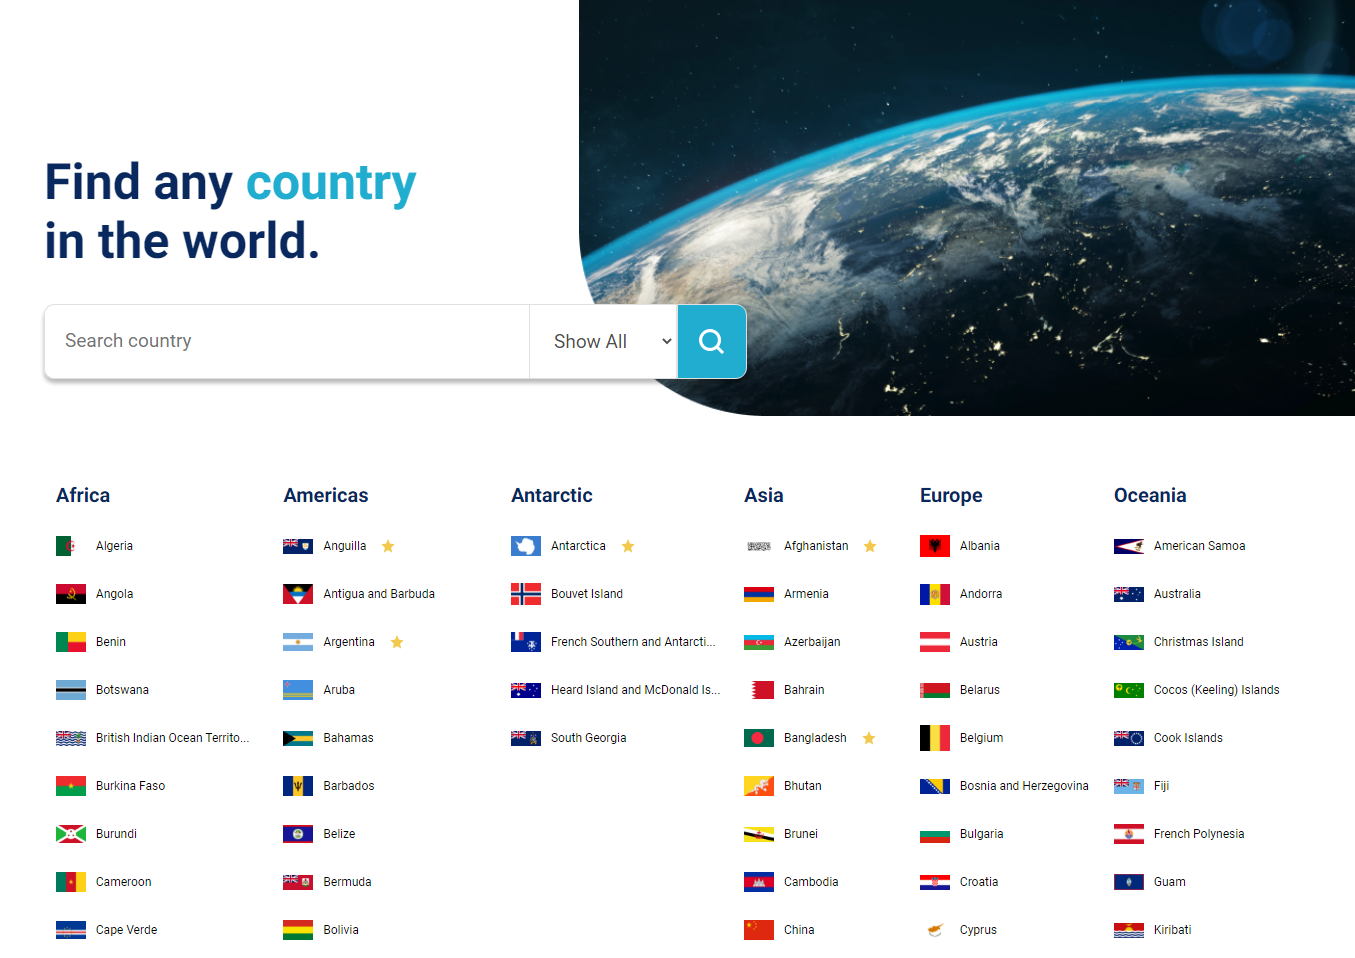The width and height of the screenshot is (1355, 958).
Task: Click the Cambodia country name
Action: tap(811, 882)
